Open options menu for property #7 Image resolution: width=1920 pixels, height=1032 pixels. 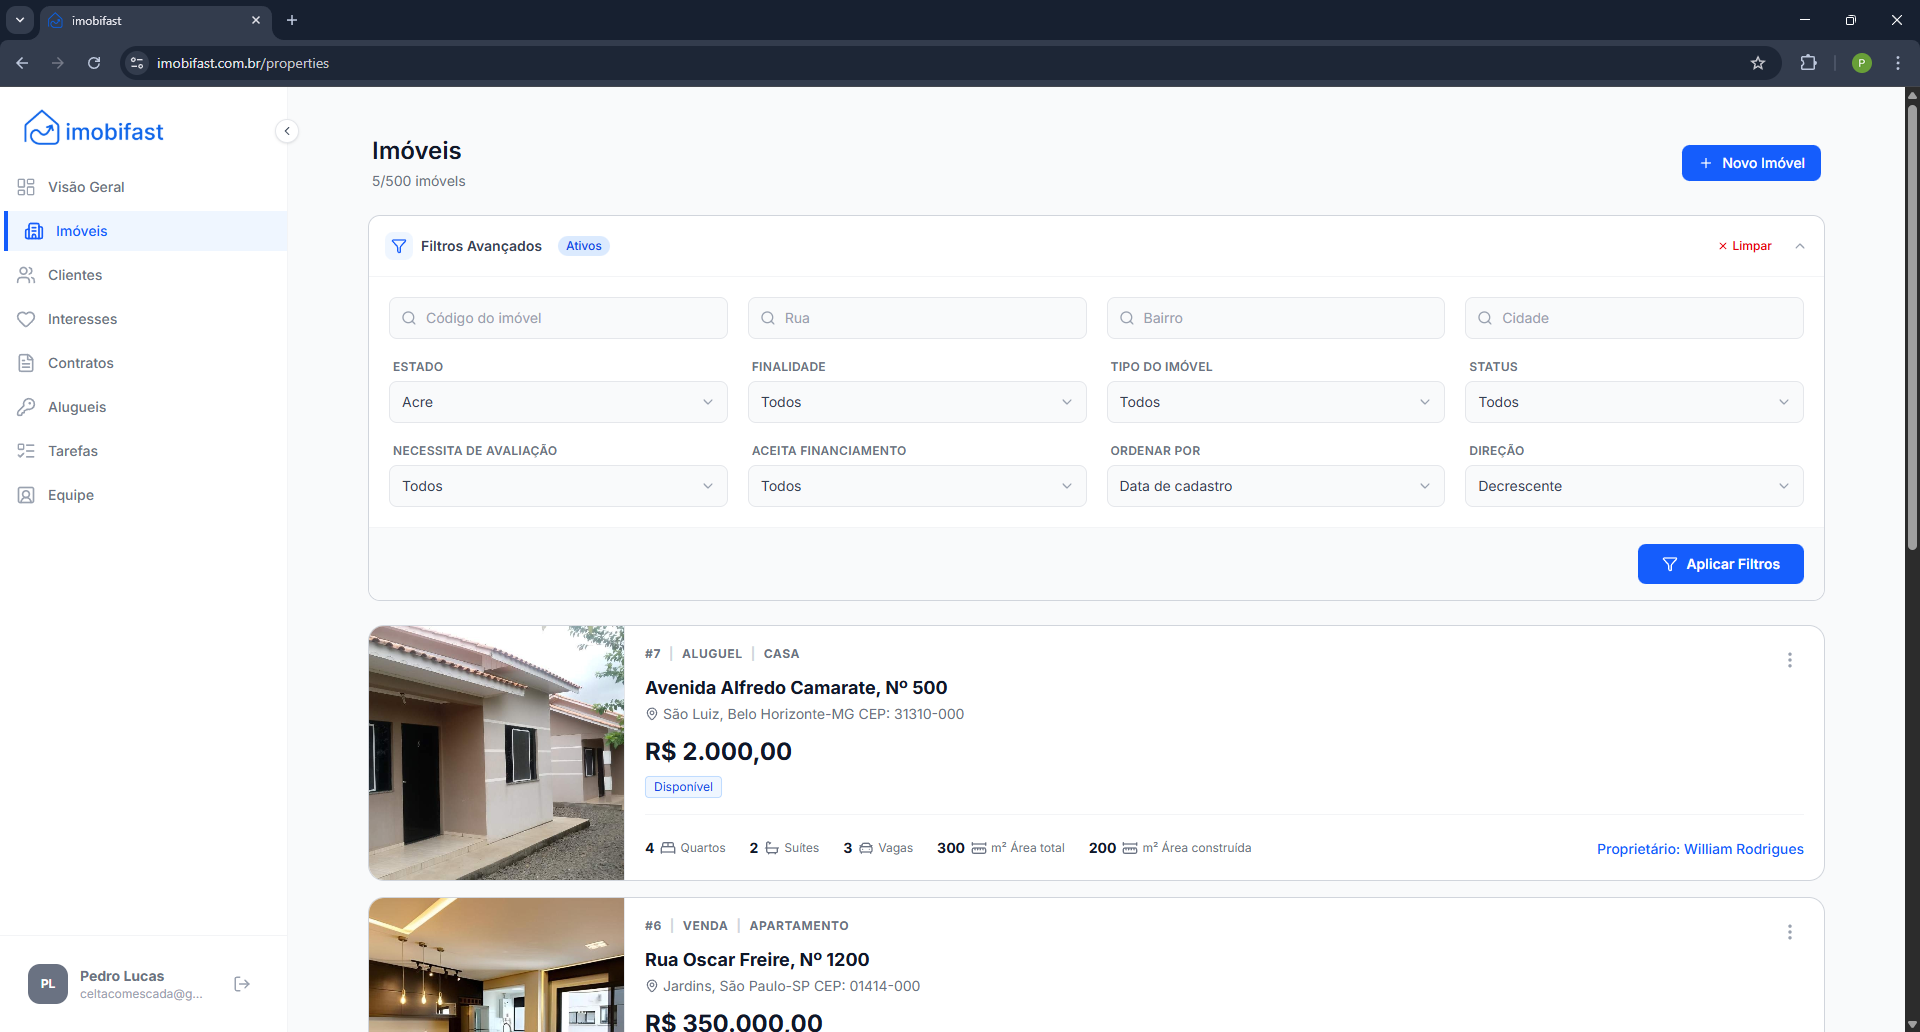[1789, 660]
